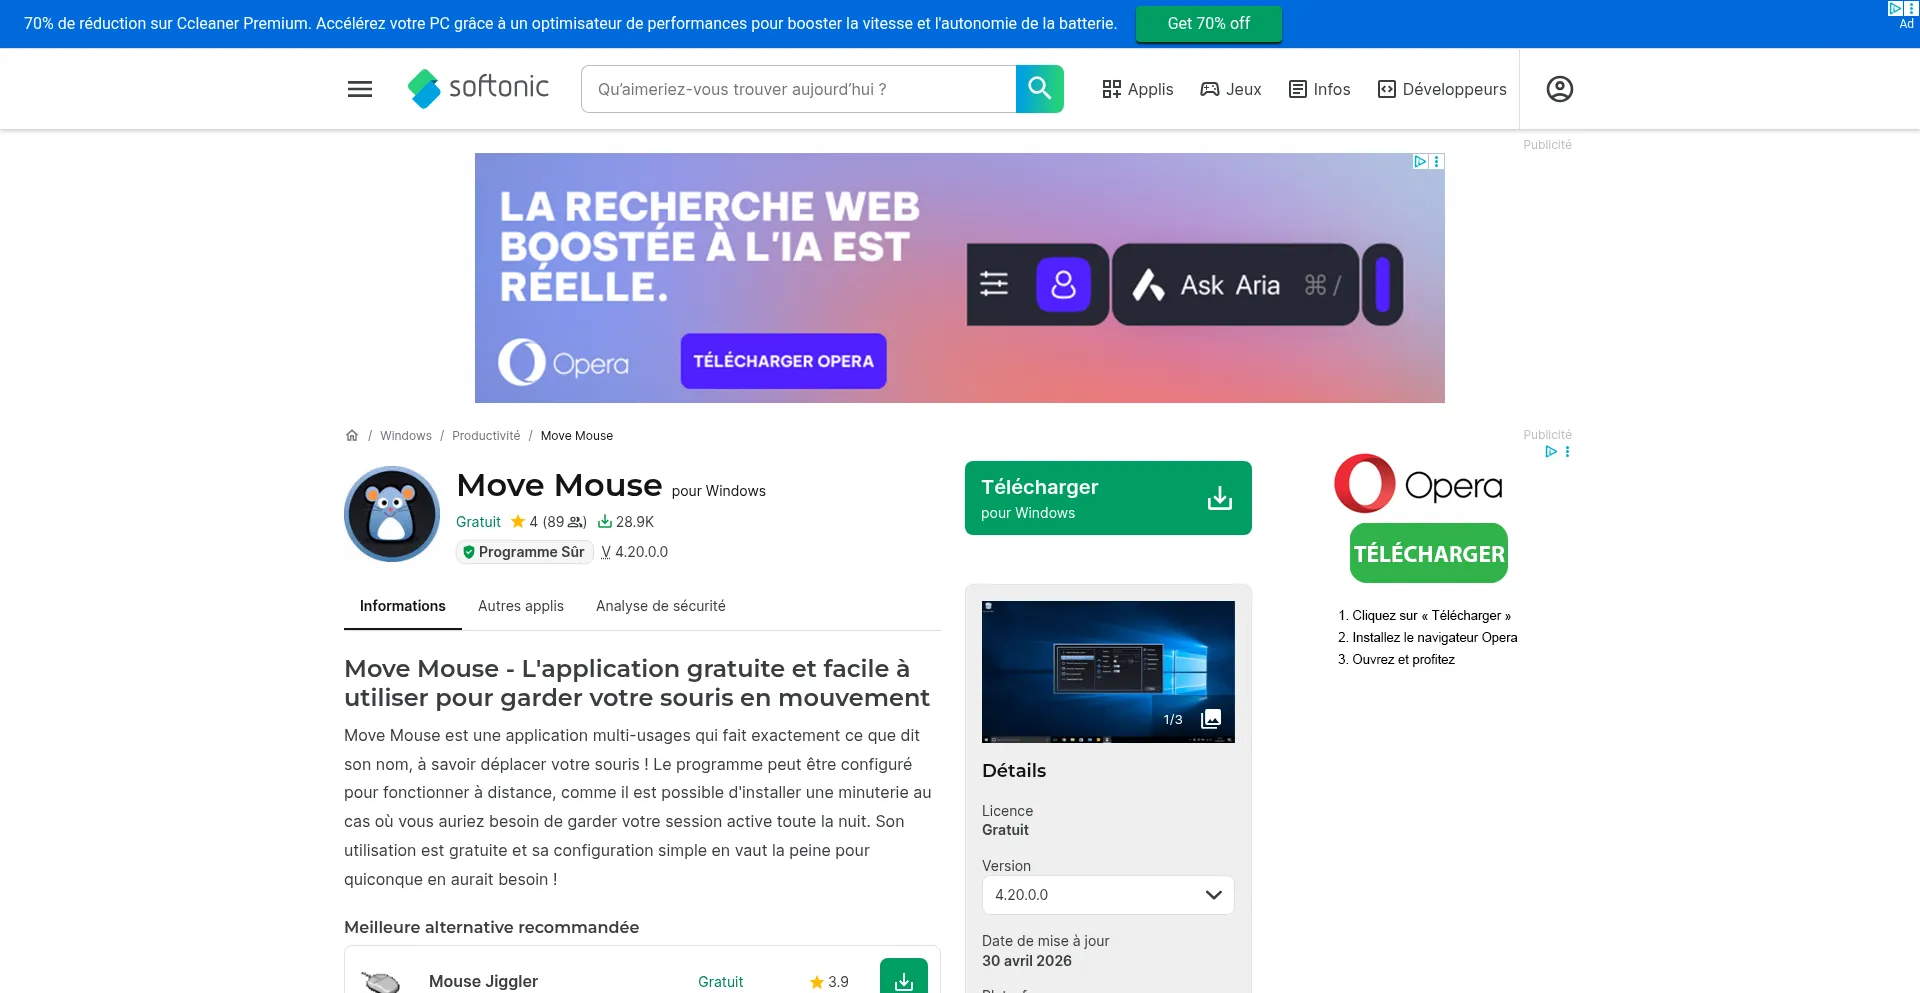Screen dimensions: 1920x993
Task: Click the Productivité breadcrumb link
Action: [x=486, y=435]
